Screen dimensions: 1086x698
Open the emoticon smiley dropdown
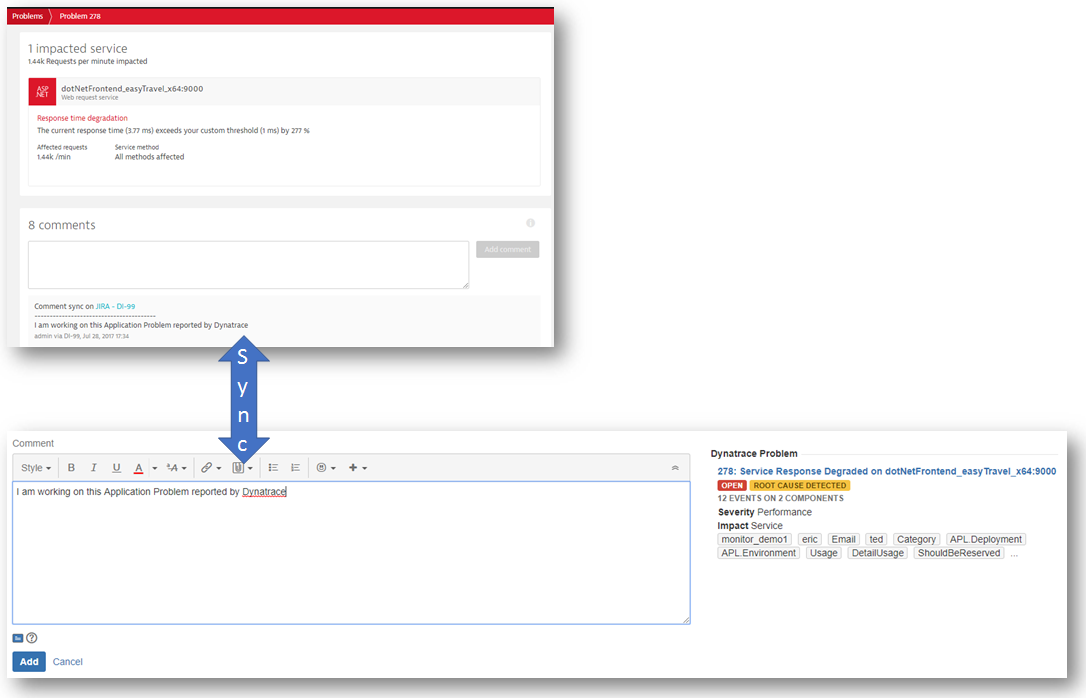tap(326, 468)
